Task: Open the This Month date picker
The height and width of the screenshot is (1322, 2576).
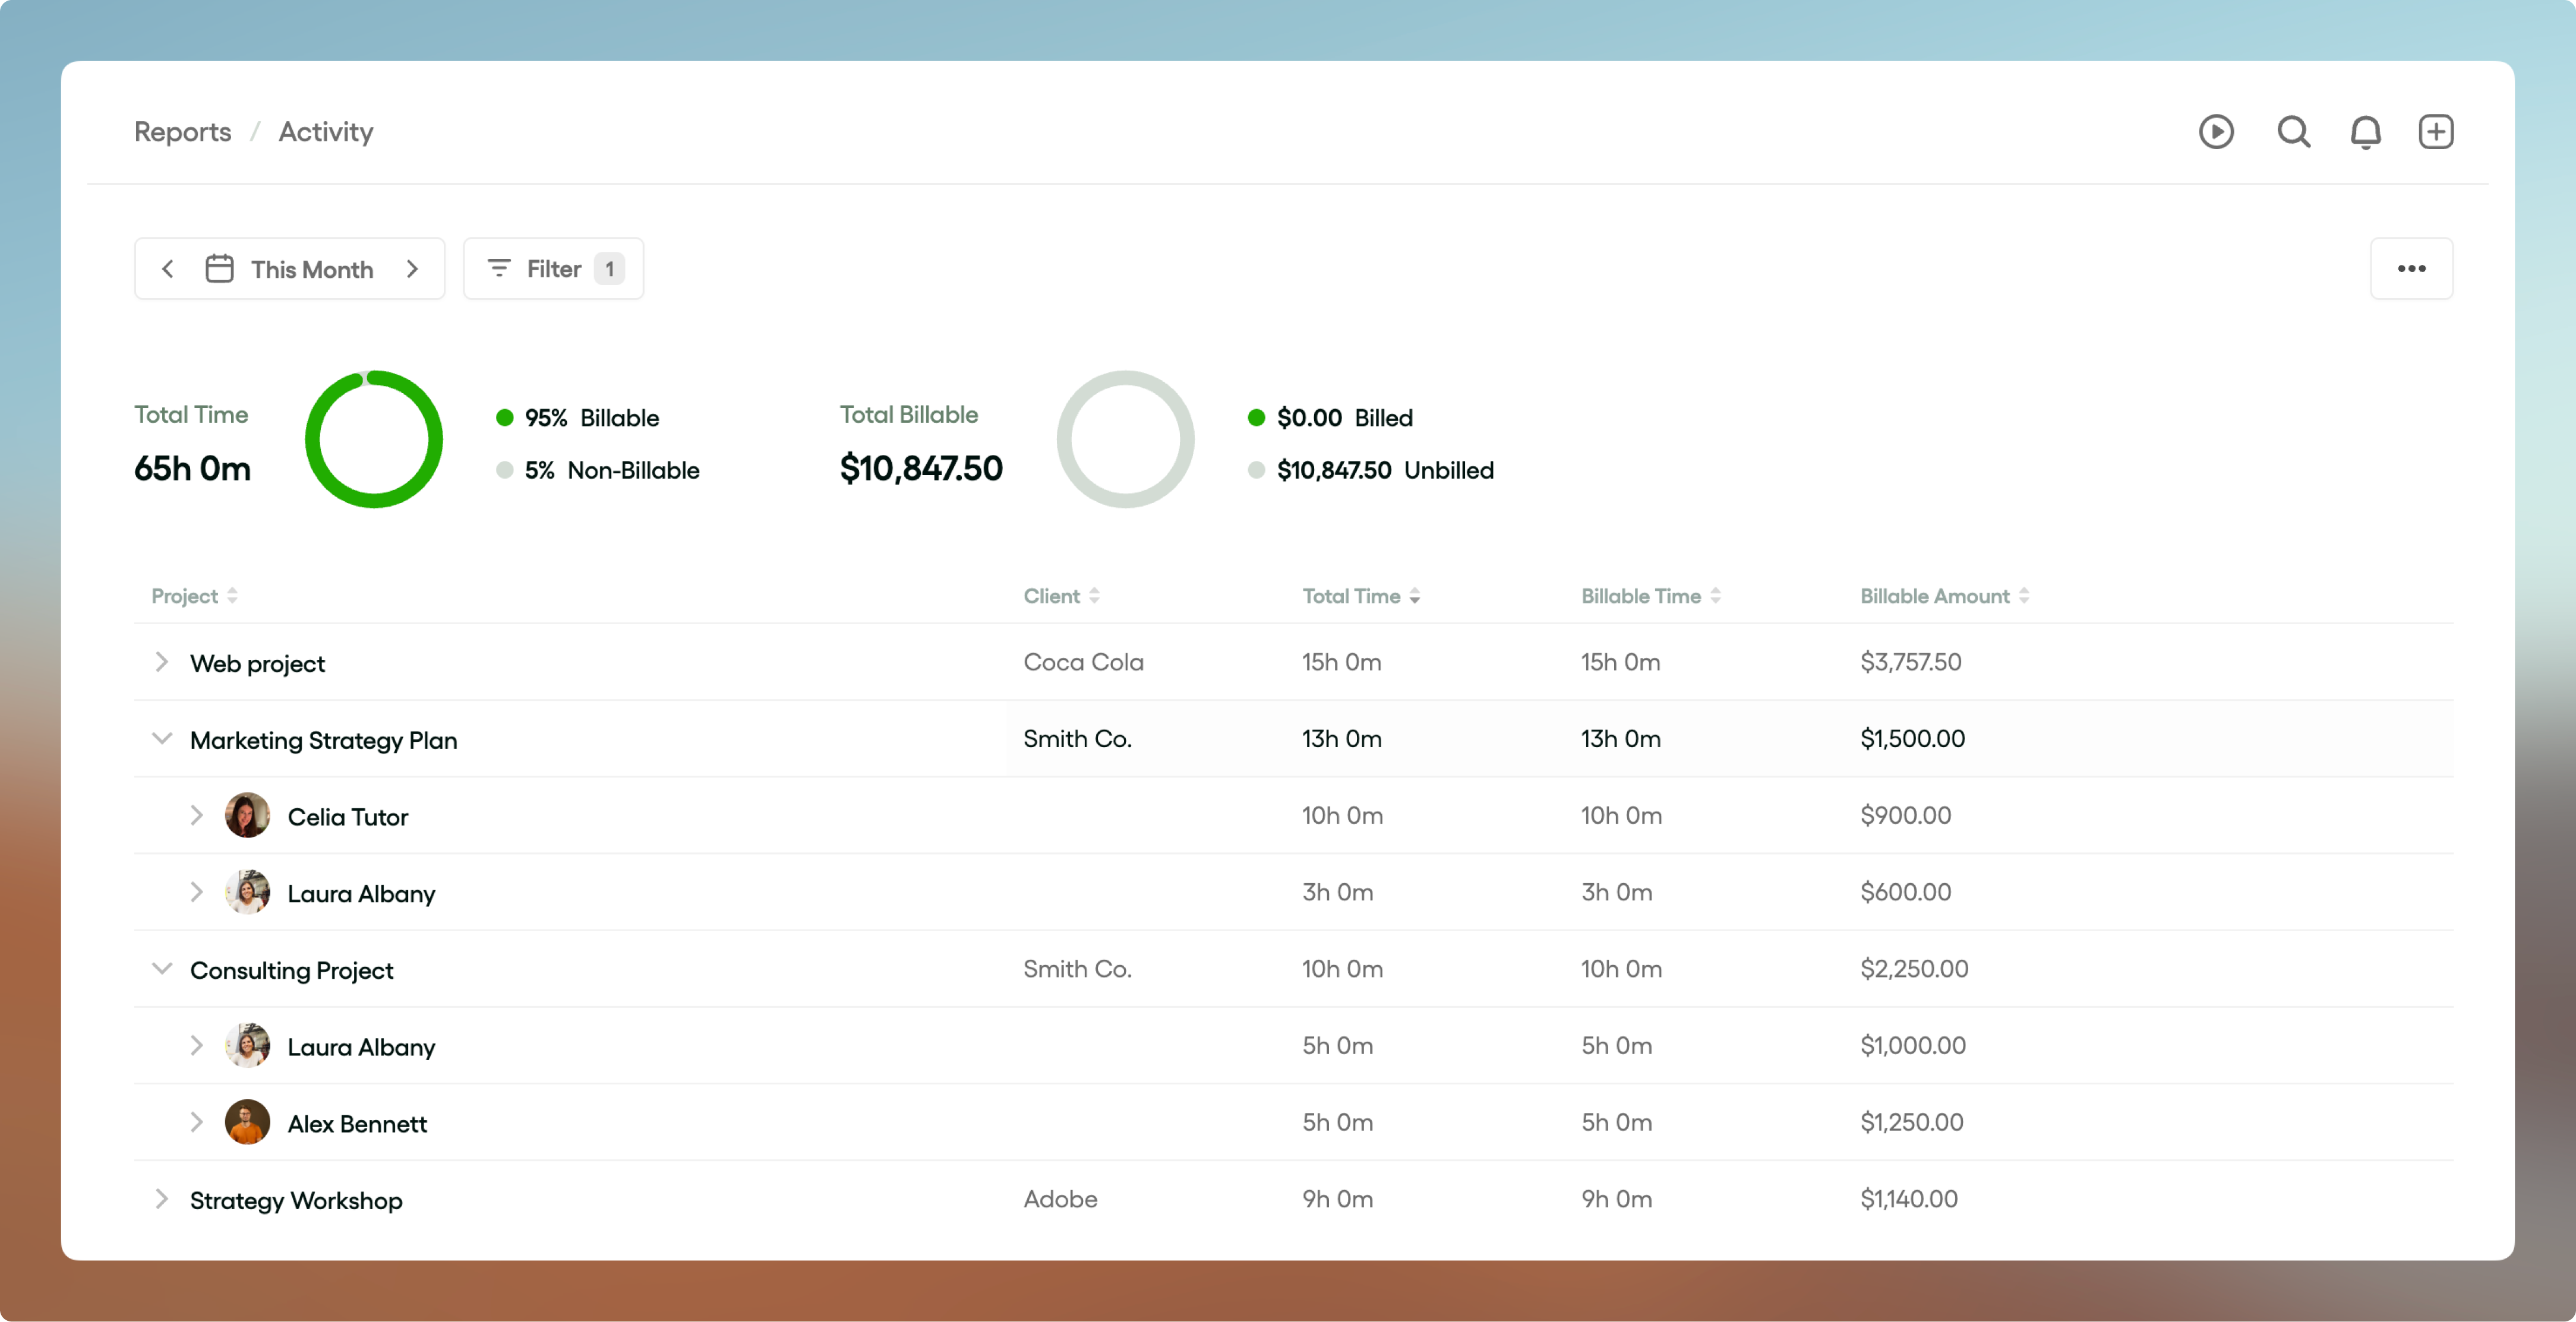Action: click(311, 269)
